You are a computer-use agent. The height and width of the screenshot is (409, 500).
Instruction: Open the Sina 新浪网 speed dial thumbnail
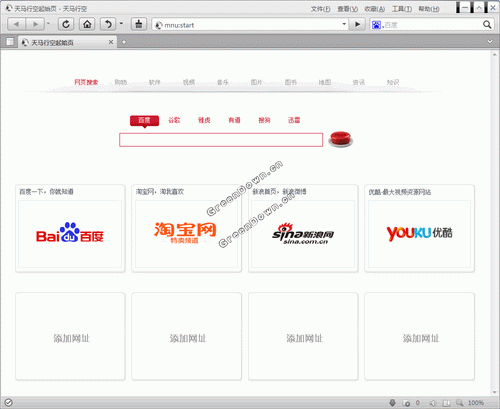(x=303, y=234)
